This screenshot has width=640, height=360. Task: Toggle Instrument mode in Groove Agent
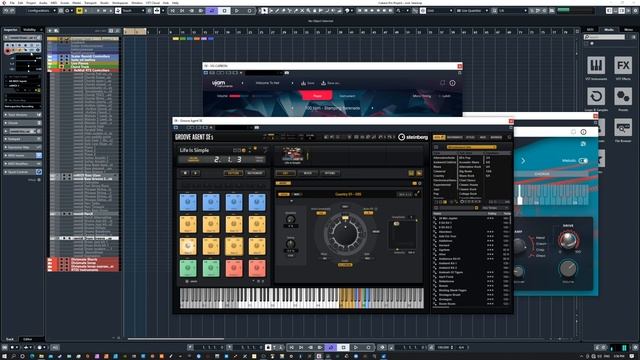click(x=255, y=173)
